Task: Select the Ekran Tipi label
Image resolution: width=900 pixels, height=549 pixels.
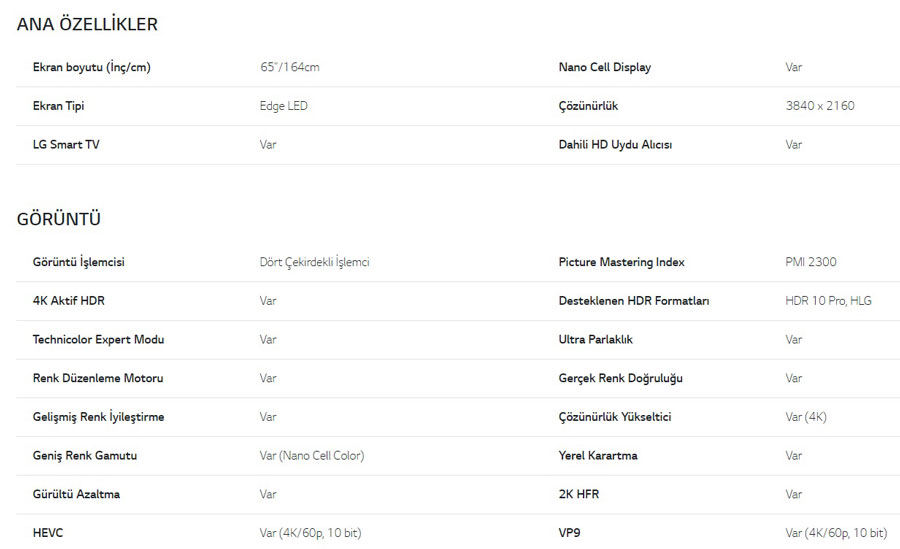Action: point(59,106)
